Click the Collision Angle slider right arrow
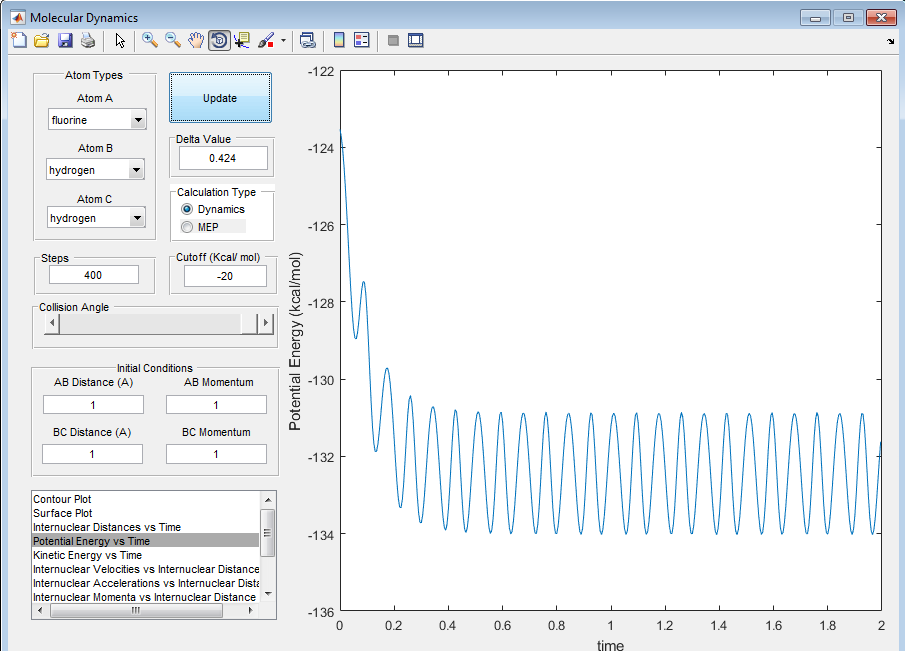 click(x=265, y=323)
